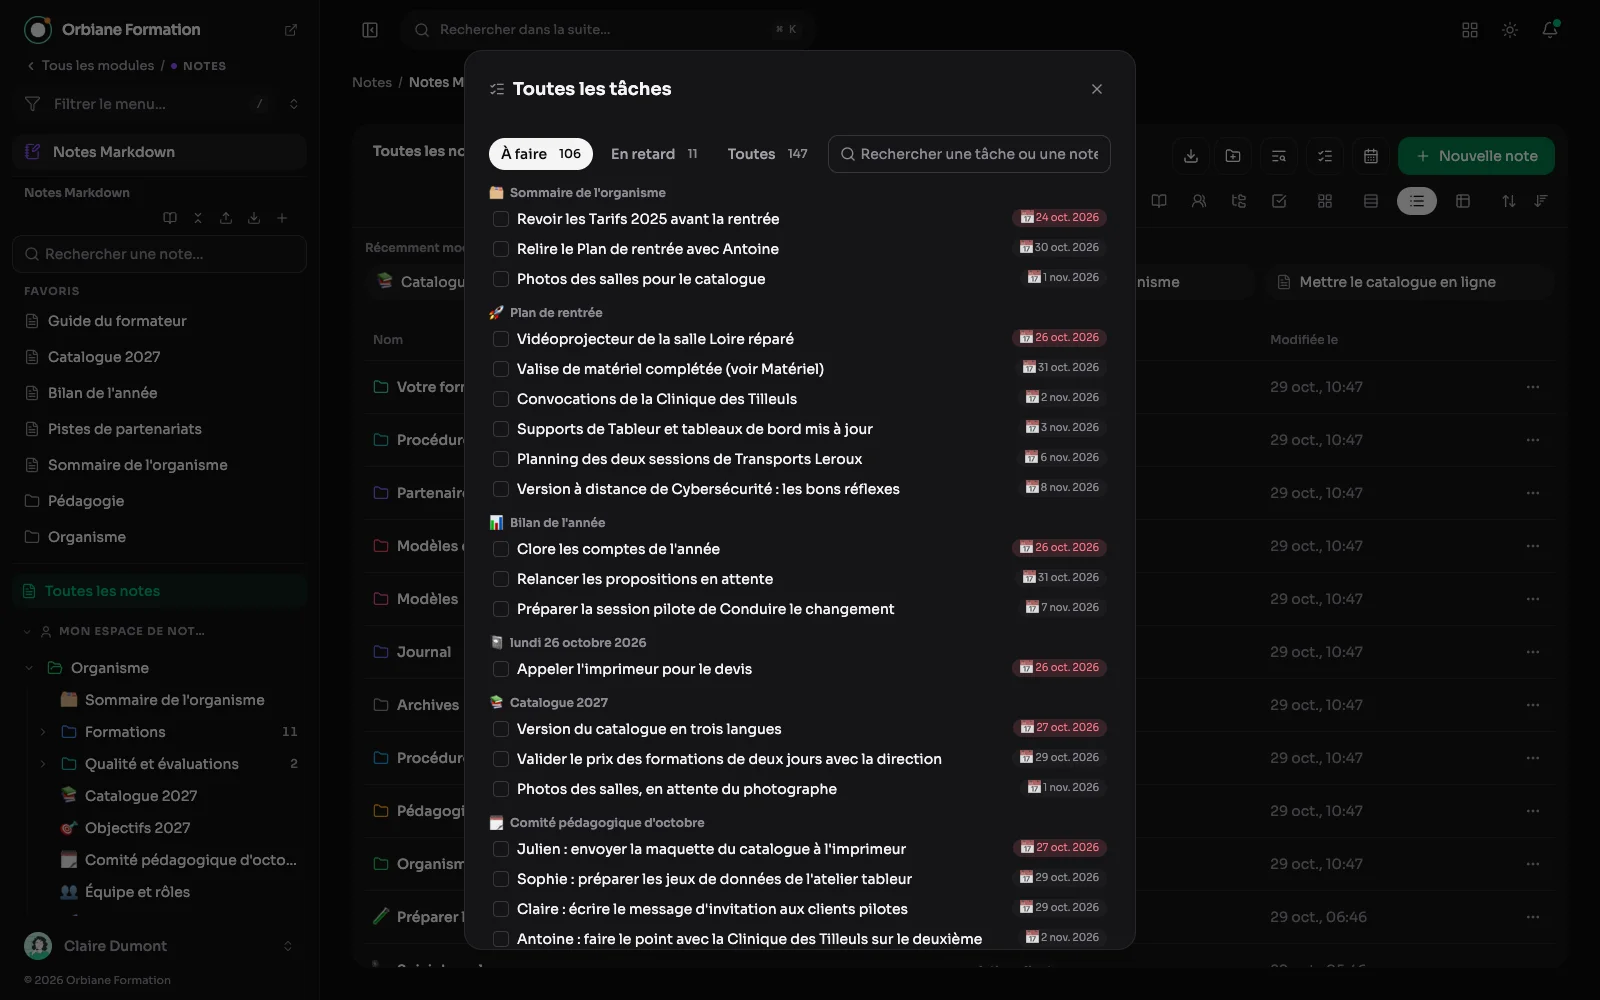Click the open book icon in sidebar

[x=170, y=218]
